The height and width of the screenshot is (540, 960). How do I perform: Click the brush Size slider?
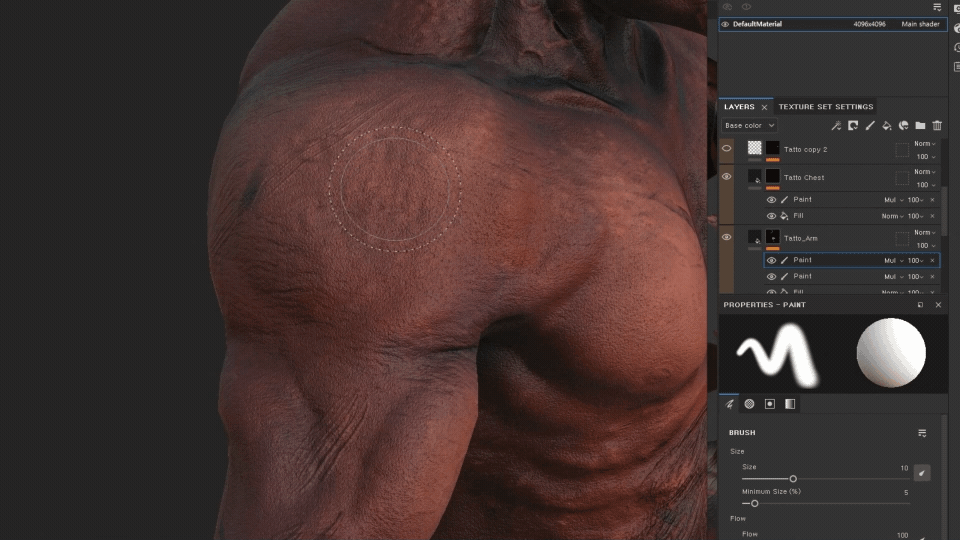coord(825,479)
